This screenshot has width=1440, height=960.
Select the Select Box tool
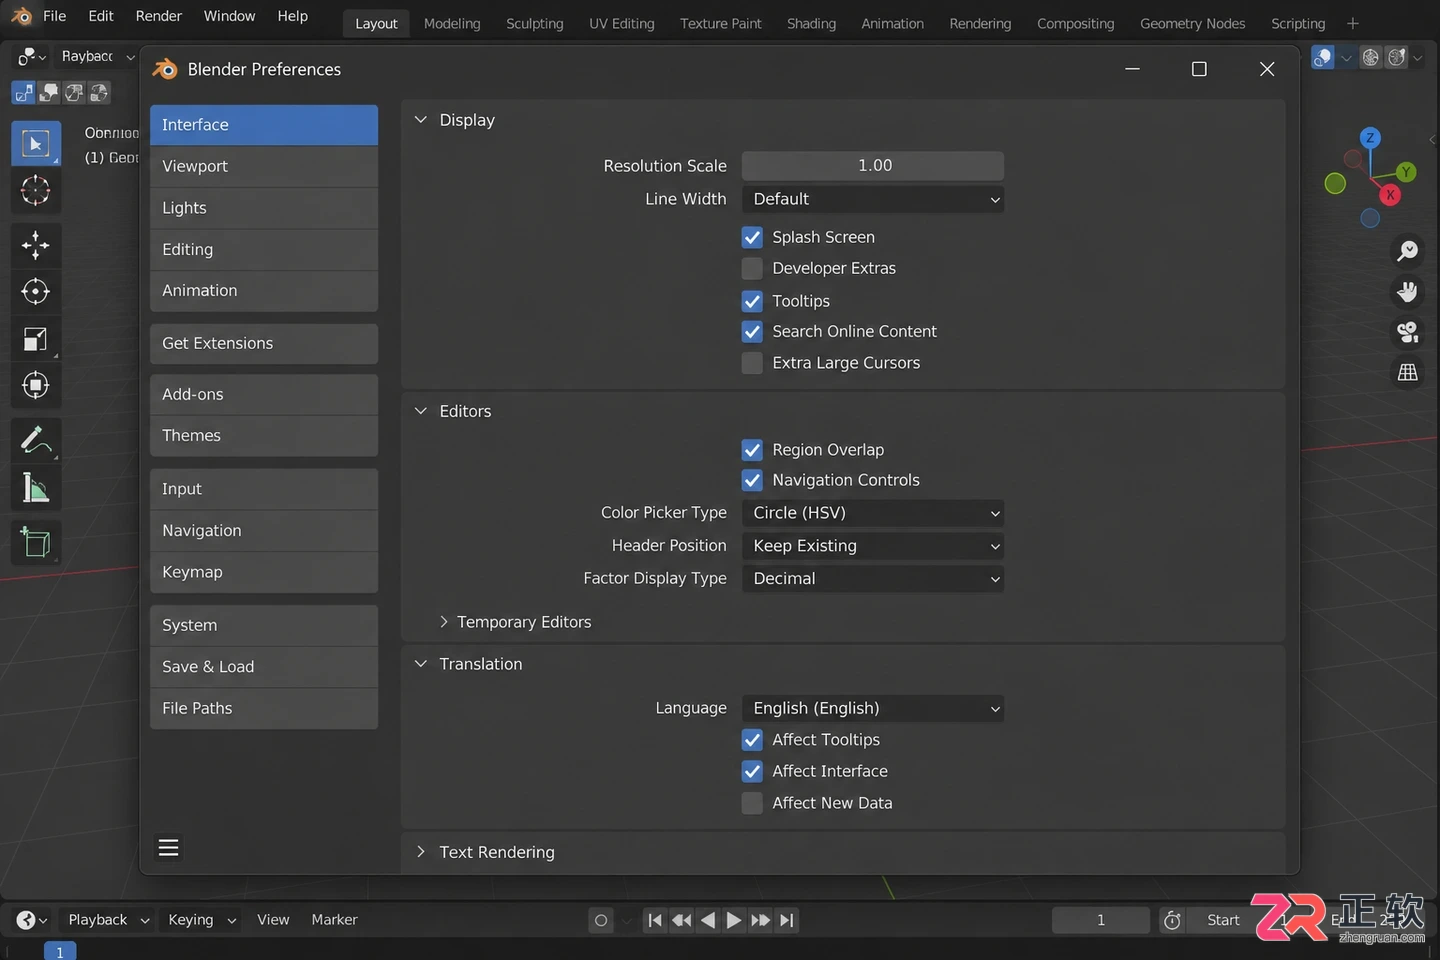[x=36, y=143]
